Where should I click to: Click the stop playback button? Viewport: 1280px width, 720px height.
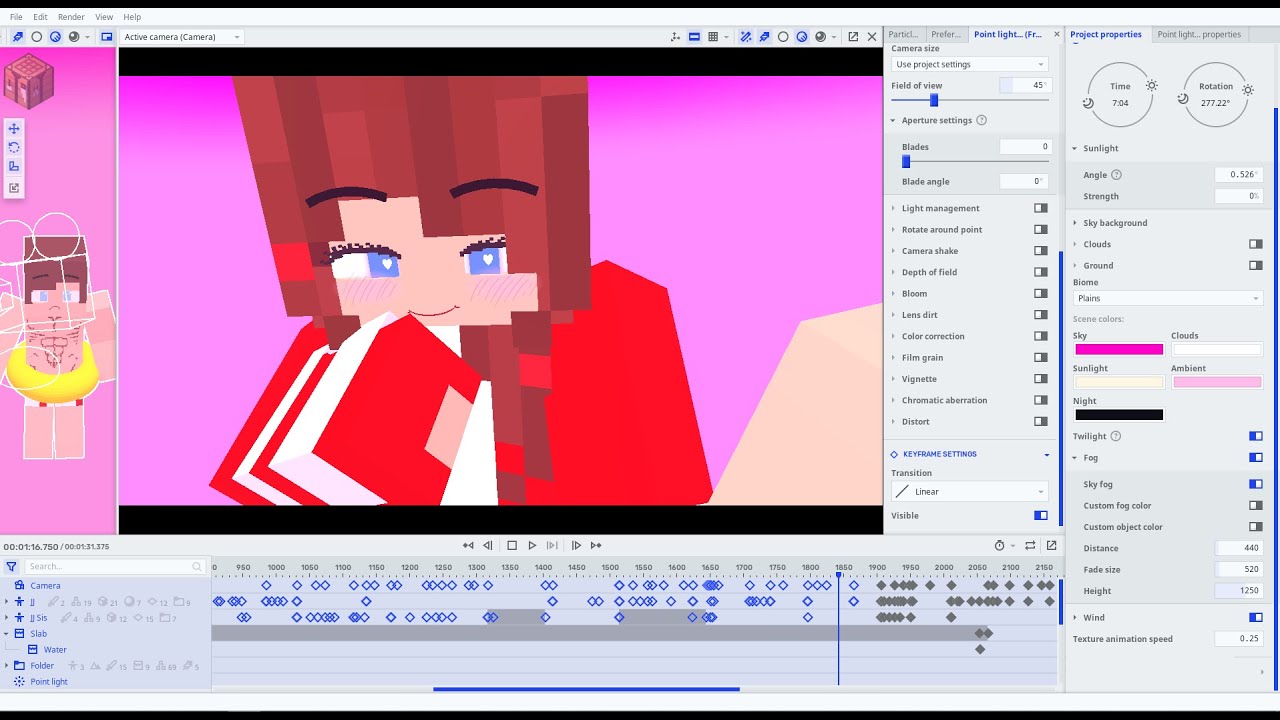(512, 545)
